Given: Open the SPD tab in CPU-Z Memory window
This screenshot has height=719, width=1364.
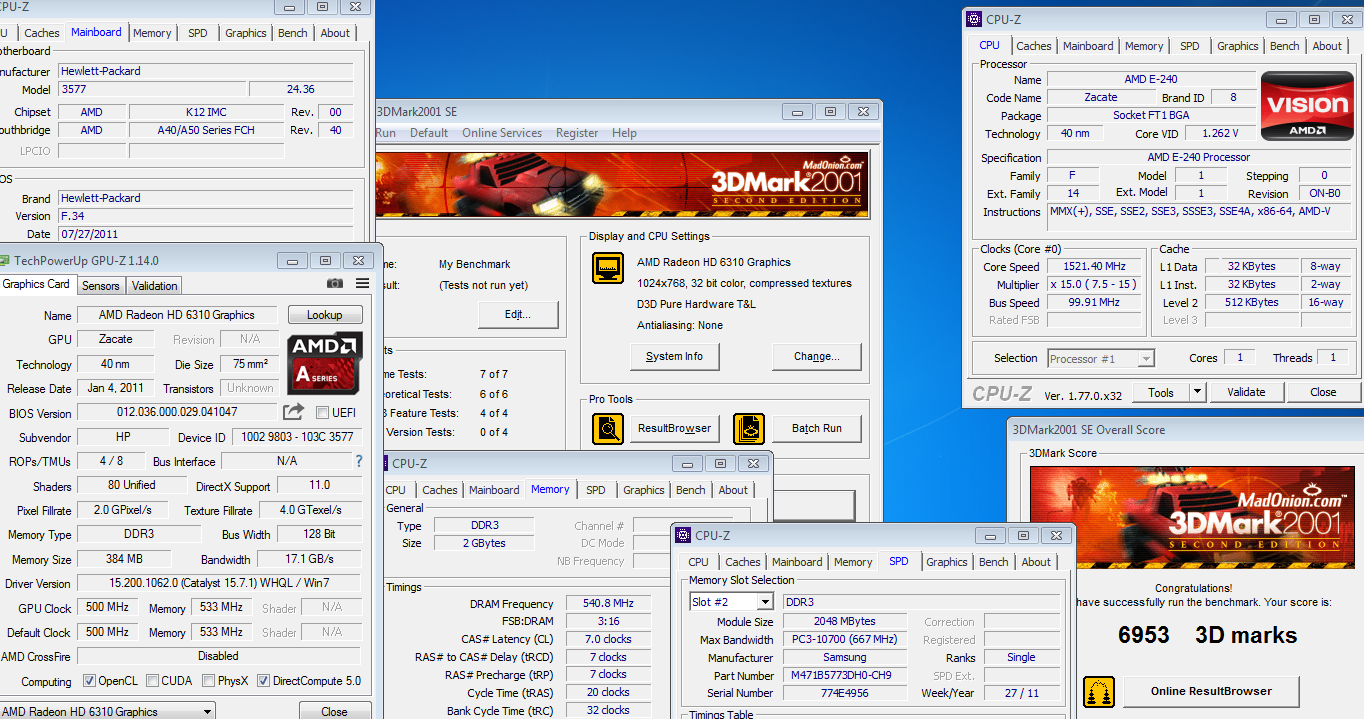Looking at the screenshot, I should tap(596, 490).
